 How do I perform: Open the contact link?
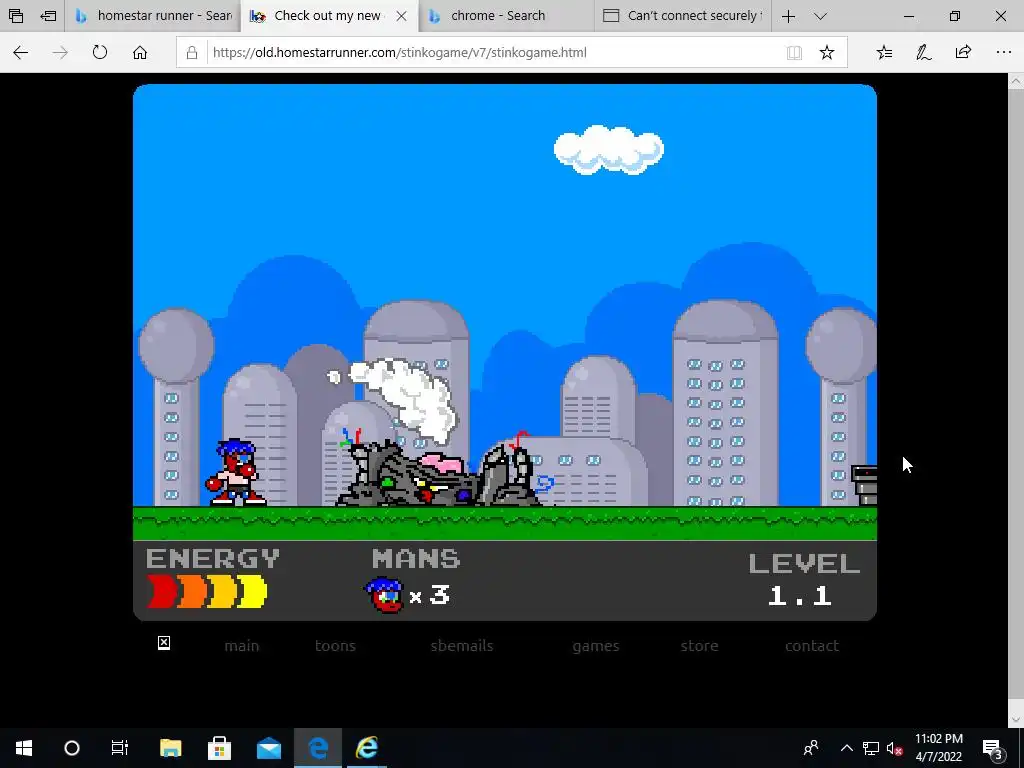[x=812, y=646]
